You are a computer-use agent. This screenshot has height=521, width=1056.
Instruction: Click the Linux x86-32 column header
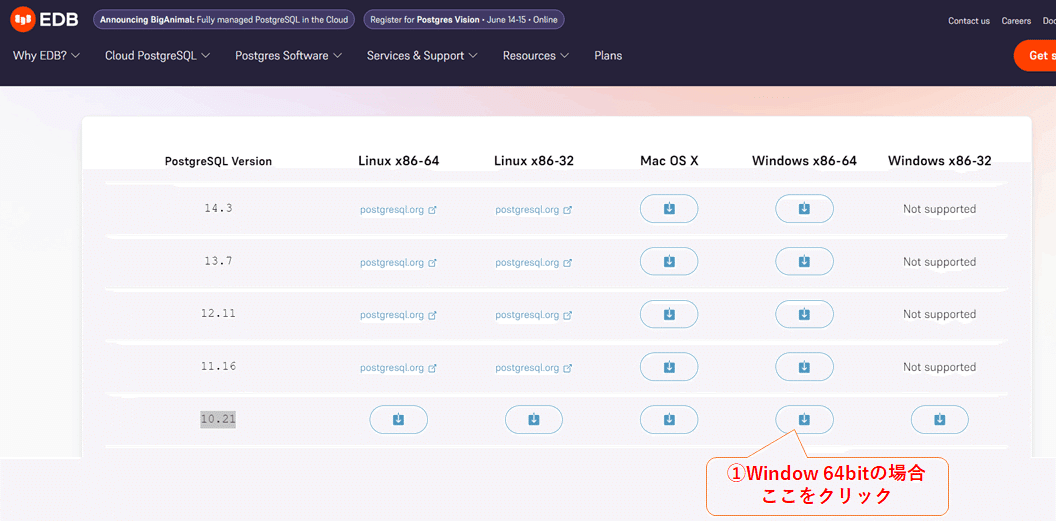click(533, 161)
